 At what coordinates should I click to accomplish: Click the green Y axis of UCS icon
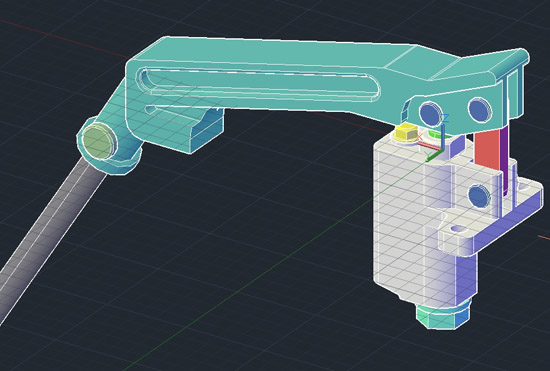433,155
